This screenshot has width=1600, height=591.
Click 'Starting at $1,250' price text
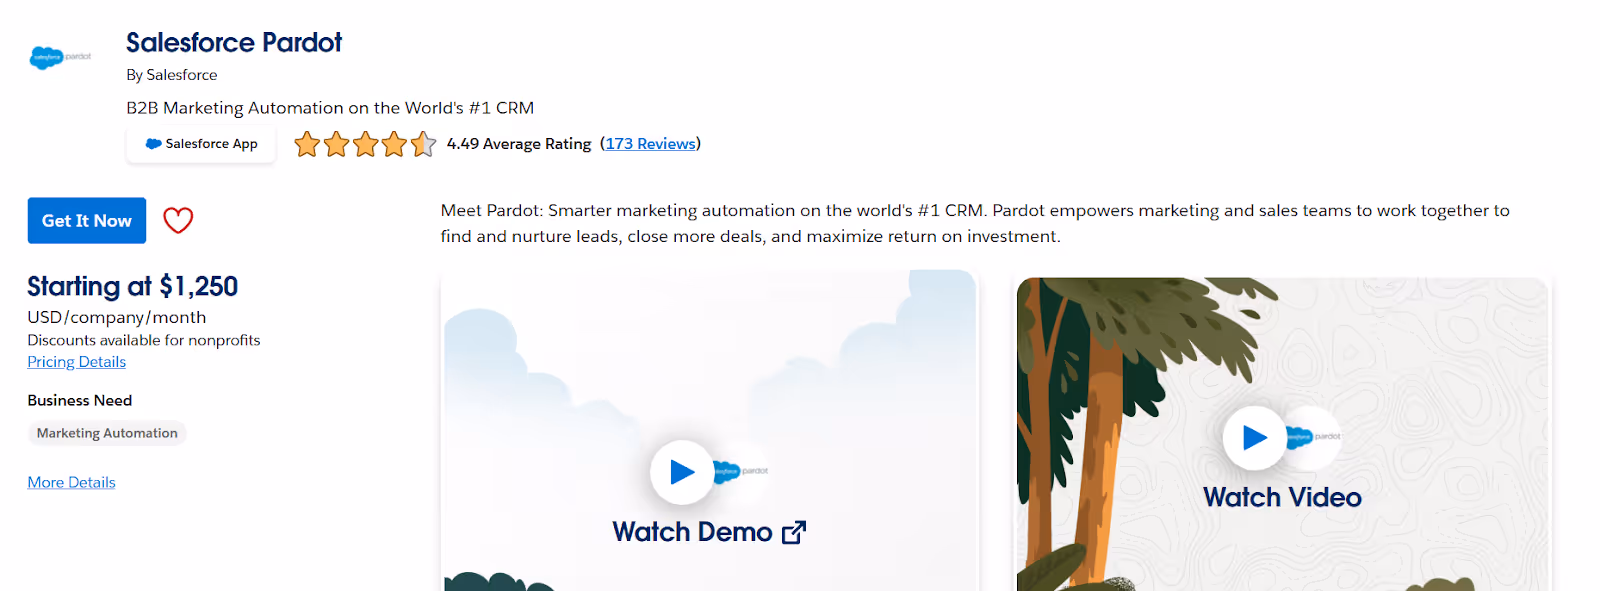133,286
